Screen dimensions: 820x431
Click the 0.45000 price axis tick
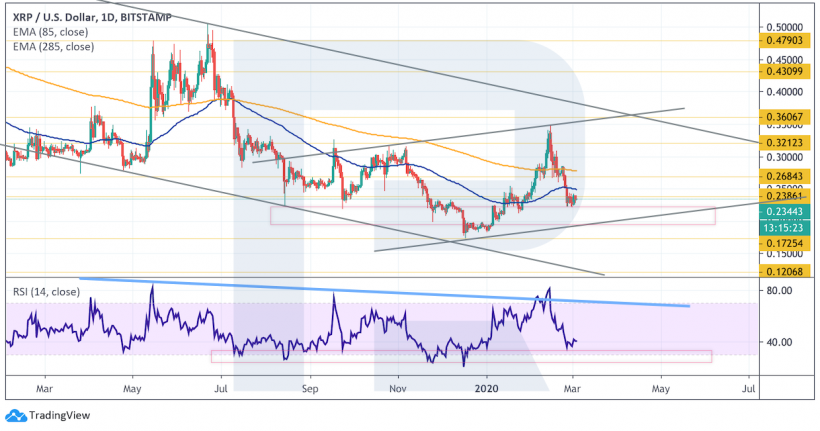(x=784, y=59)
